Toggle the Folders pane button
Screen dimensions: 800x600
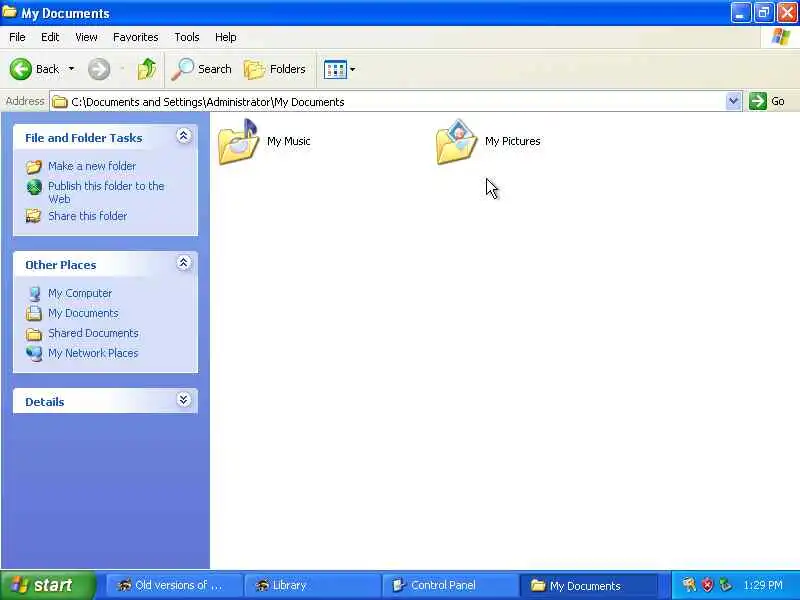click(274, 69)
